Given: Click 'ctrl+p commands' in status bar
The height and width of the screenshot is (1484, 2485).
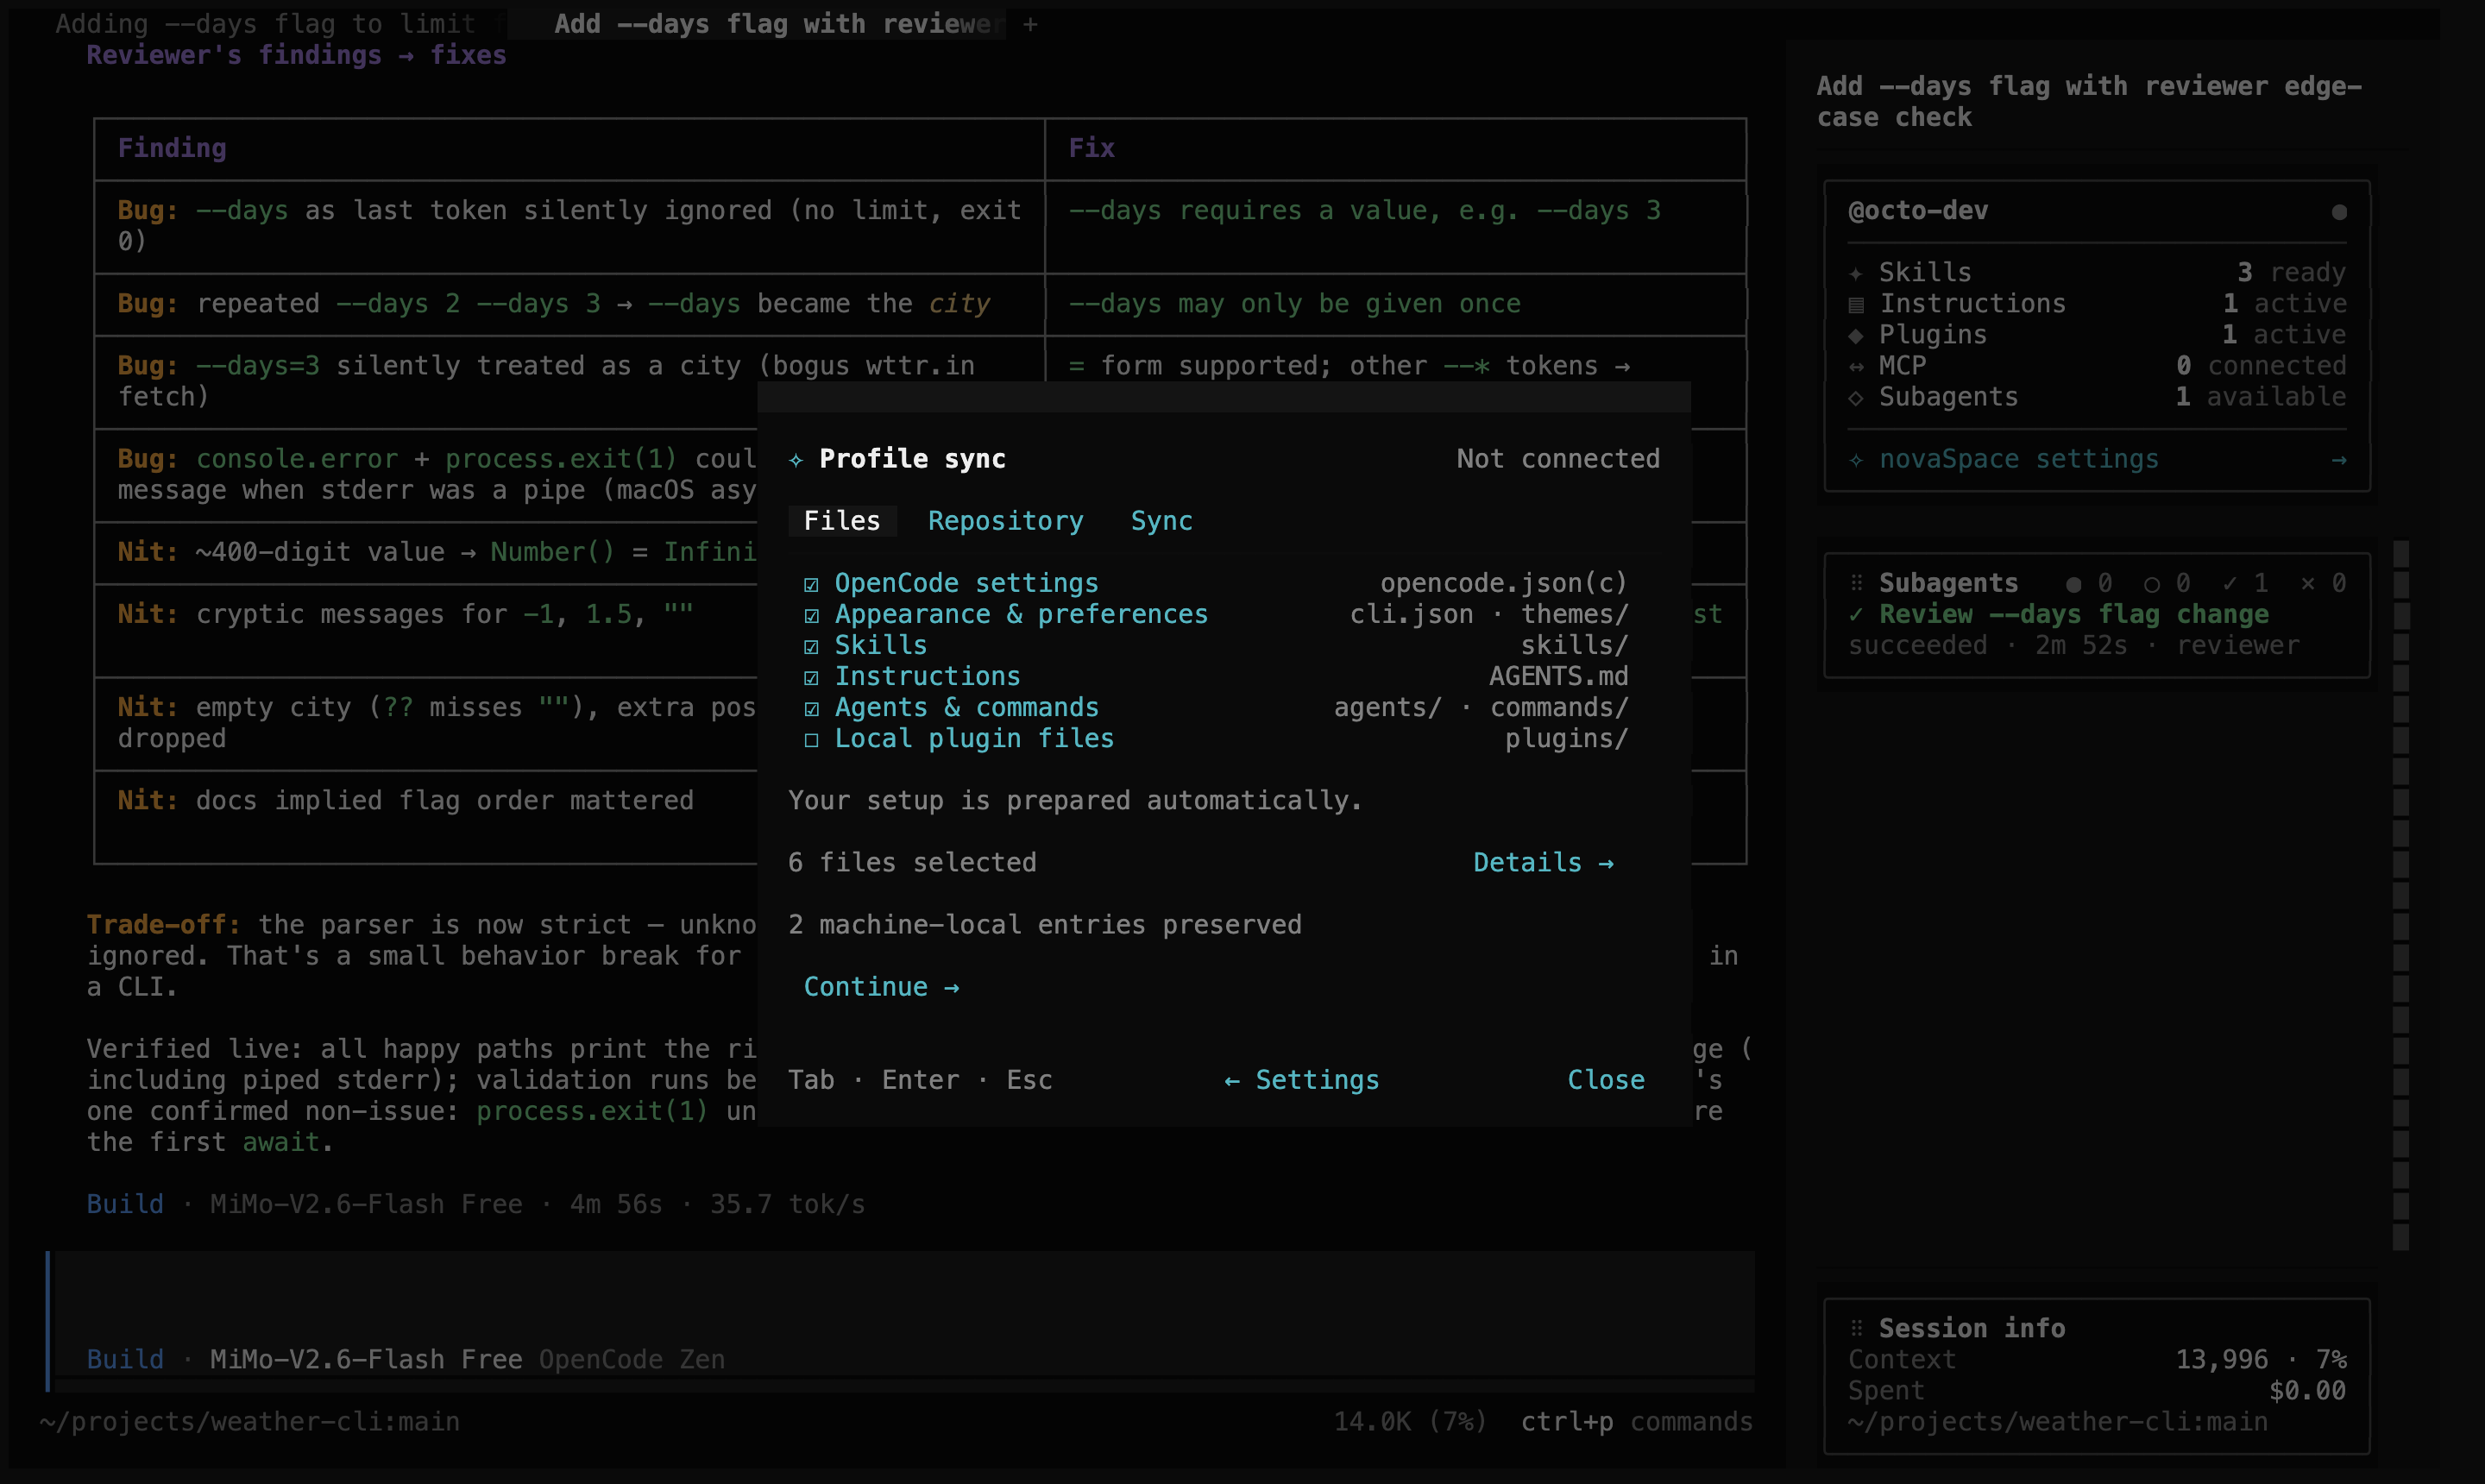Looking at the screenshot, I should (1636, 1422).
